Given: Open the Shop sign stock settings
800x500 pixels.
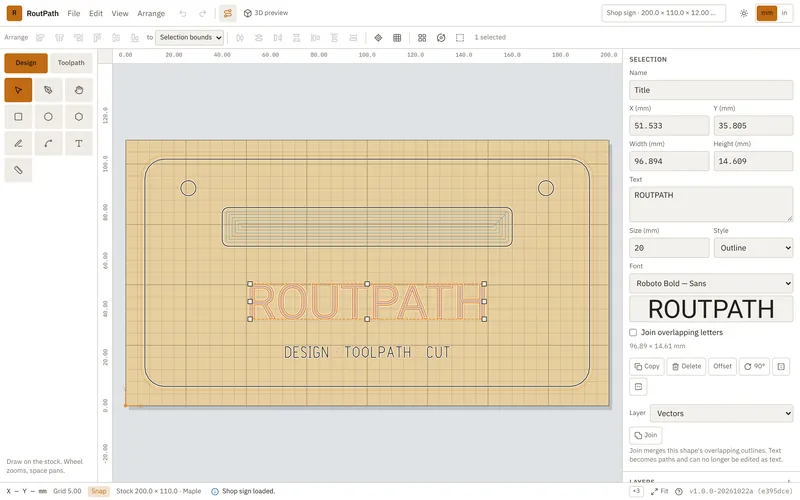Looking at the screenshot, I should 663,13.
